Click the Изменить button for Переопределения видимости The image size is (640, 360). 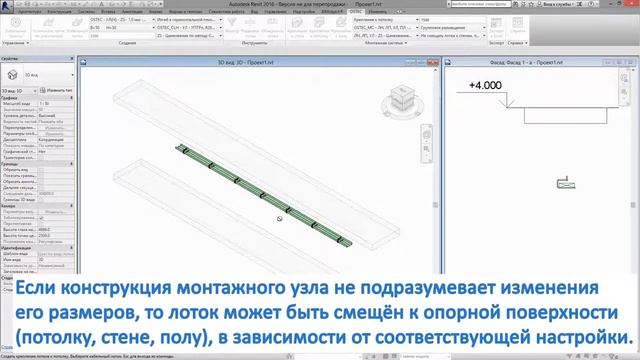[x=56, y=128]
